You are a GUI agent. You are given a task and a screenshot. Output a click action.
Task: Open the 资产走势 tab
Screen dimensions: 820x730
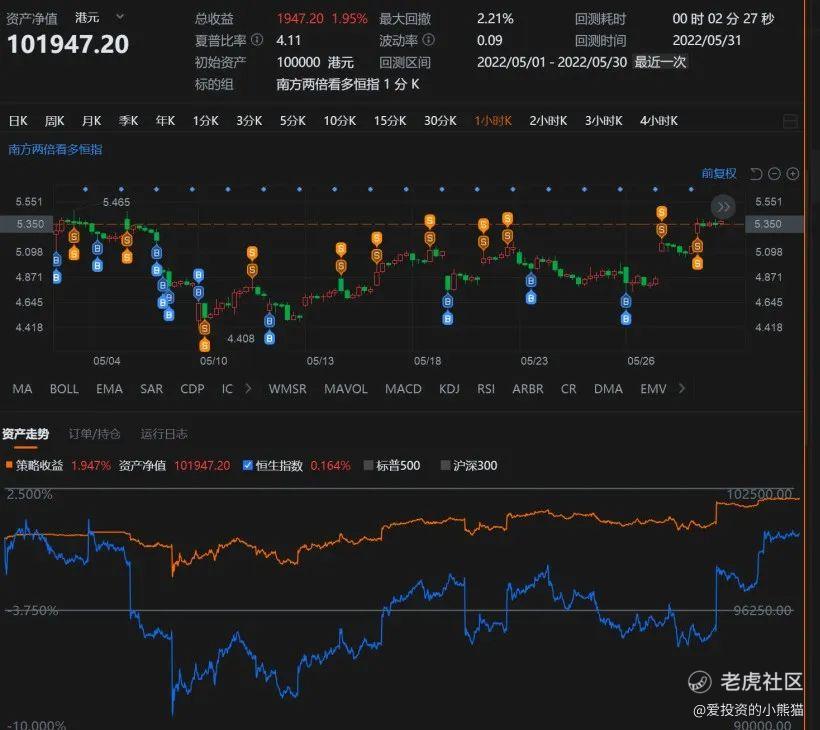[x=25, y=434]
